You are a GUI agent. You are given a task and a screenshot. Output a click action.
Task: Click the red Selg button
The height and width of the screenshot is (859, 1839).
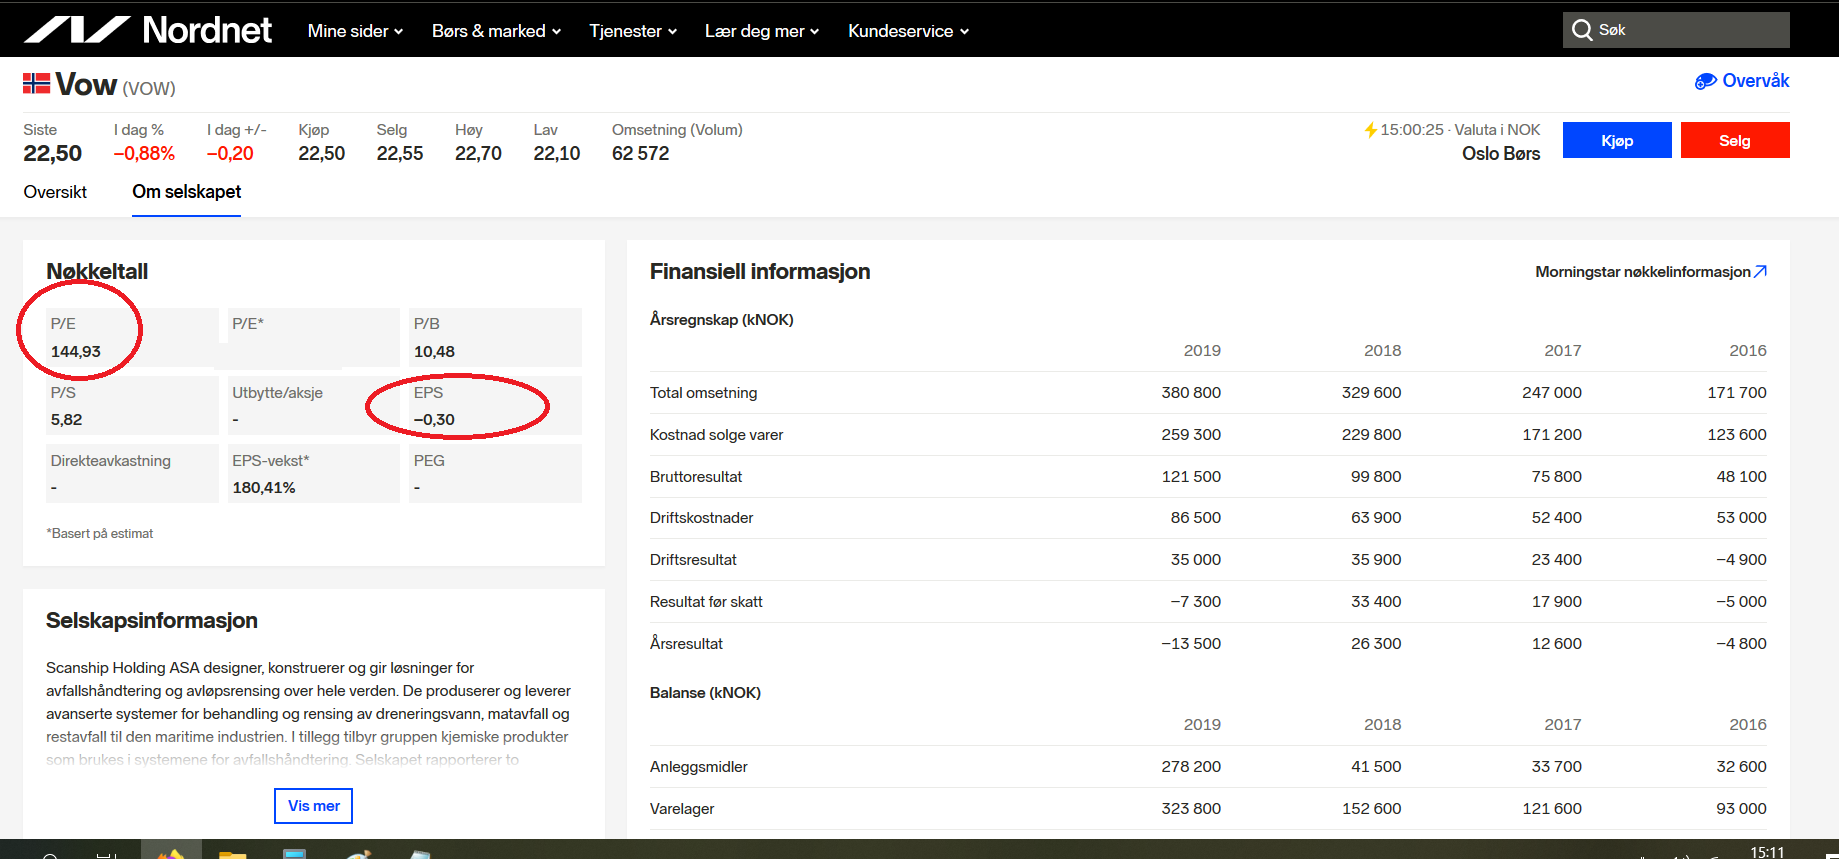[x=1735, y=140]
